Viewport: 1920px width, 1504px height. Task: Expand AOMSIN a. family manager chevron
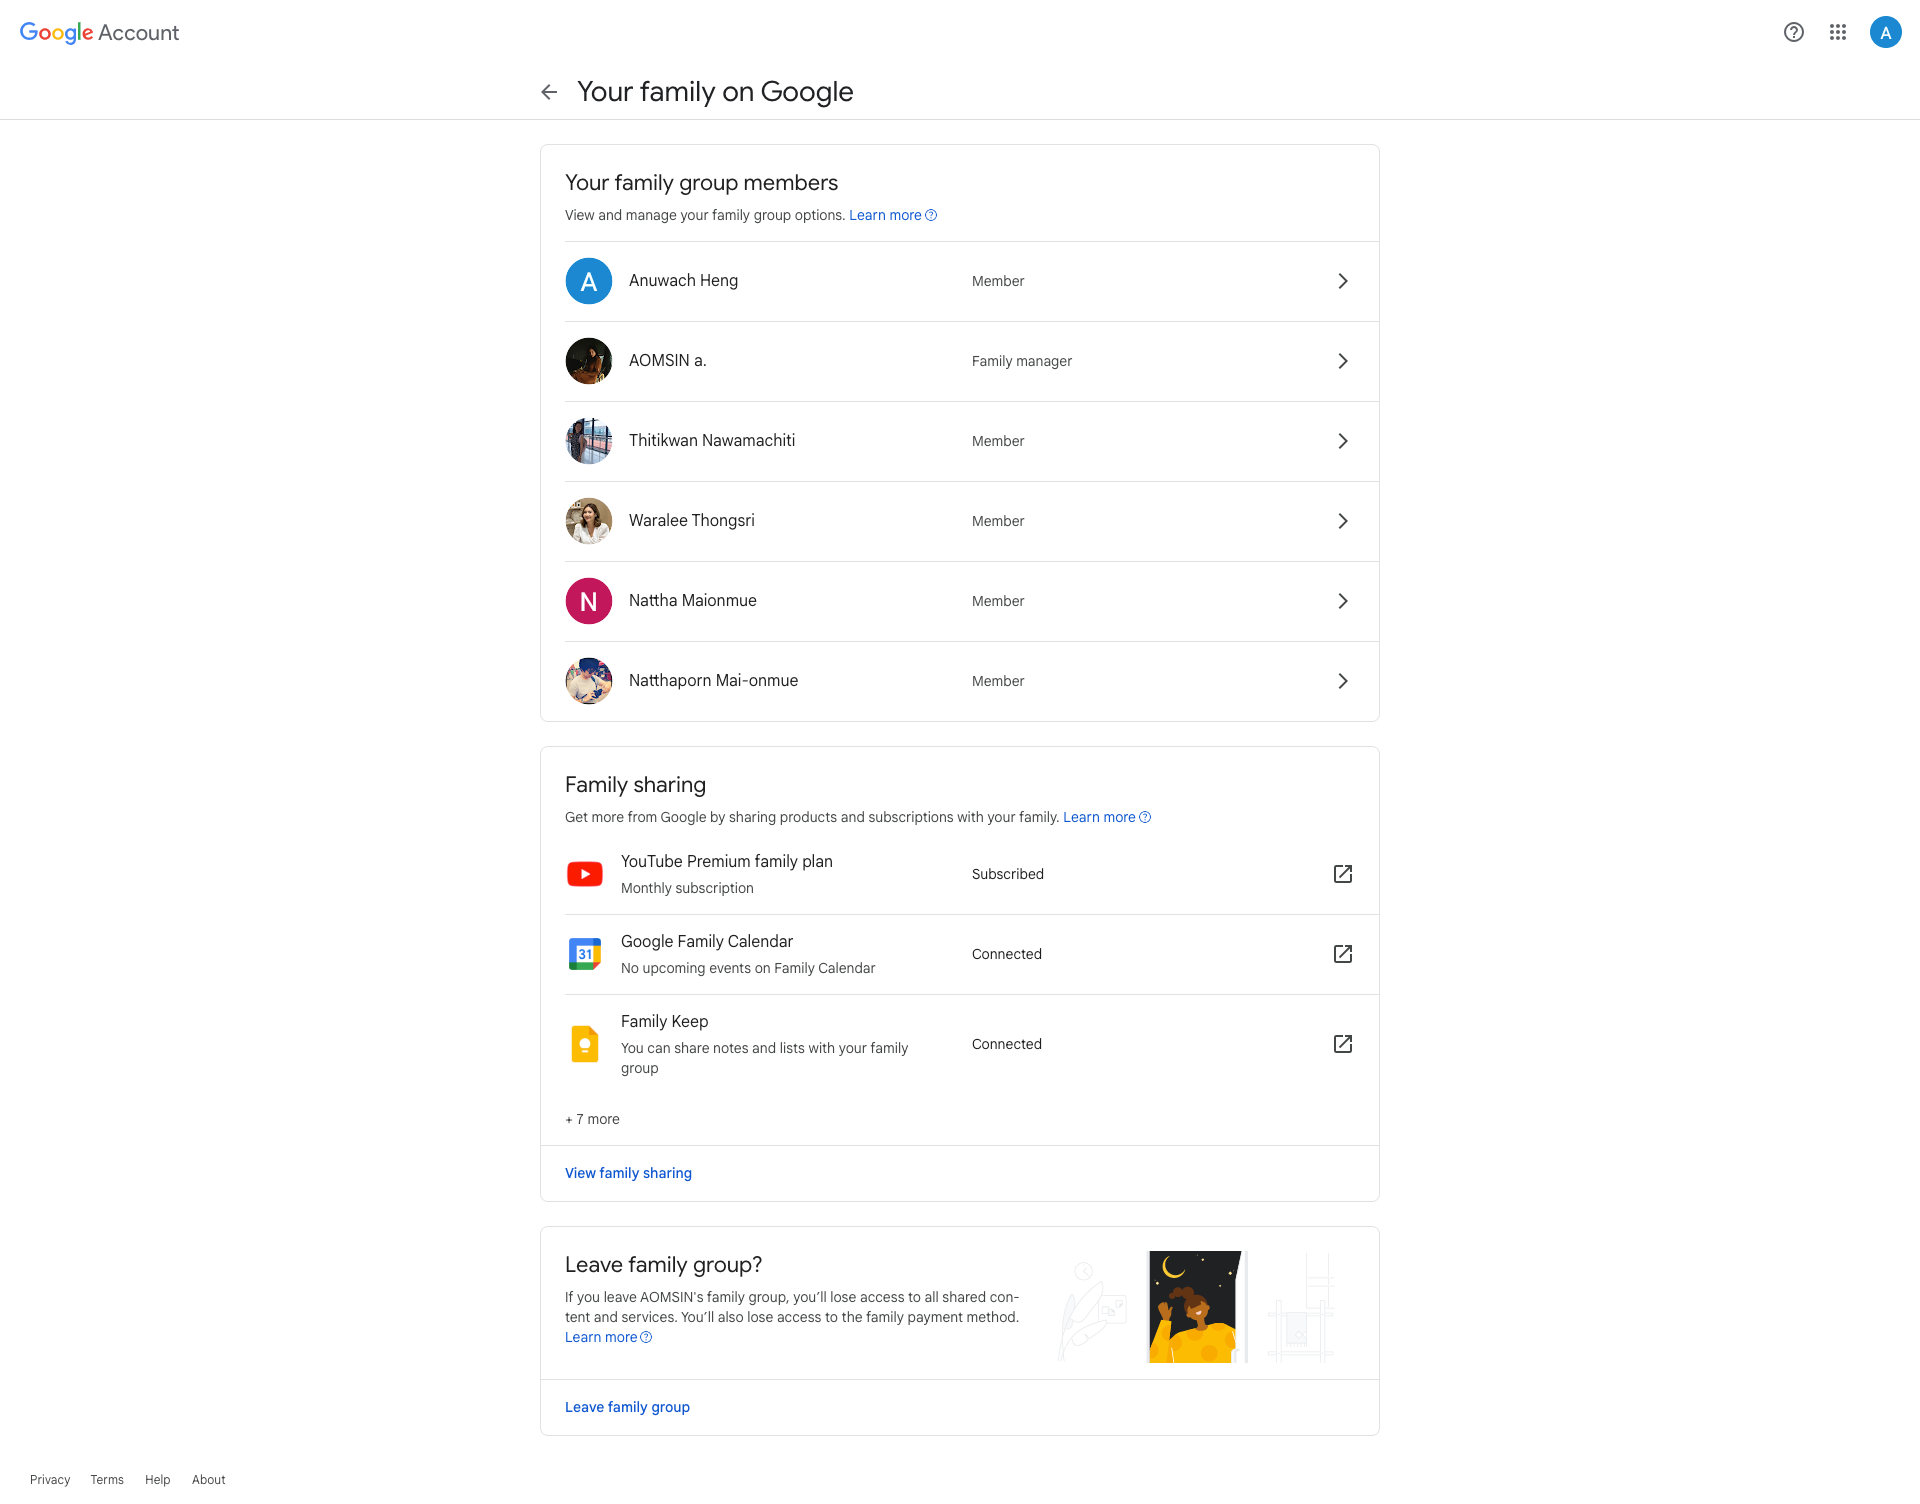click(1343, 361)
